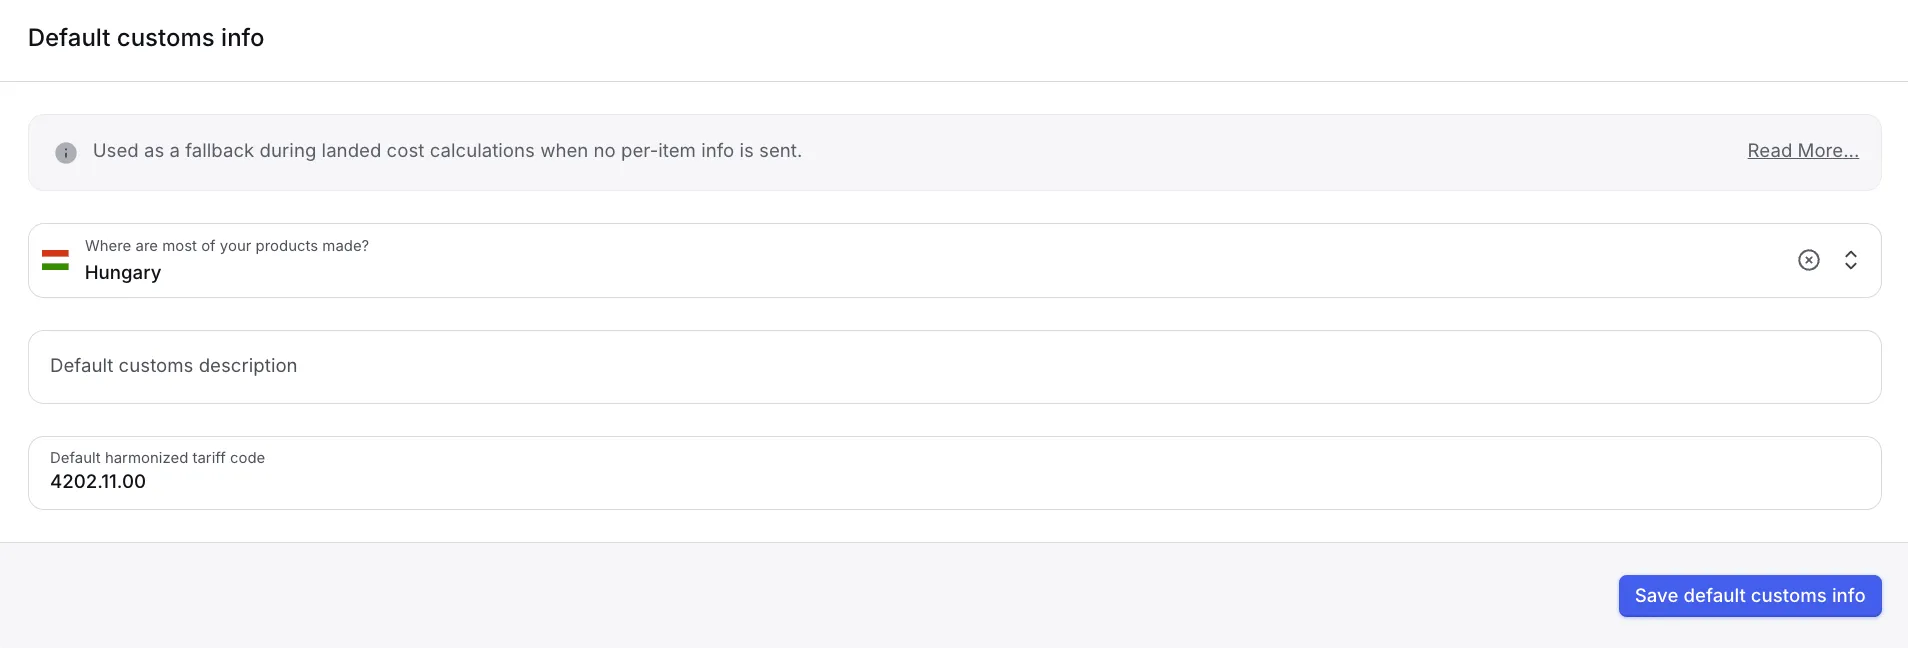Click the Hungary country label

click(123, 272)
